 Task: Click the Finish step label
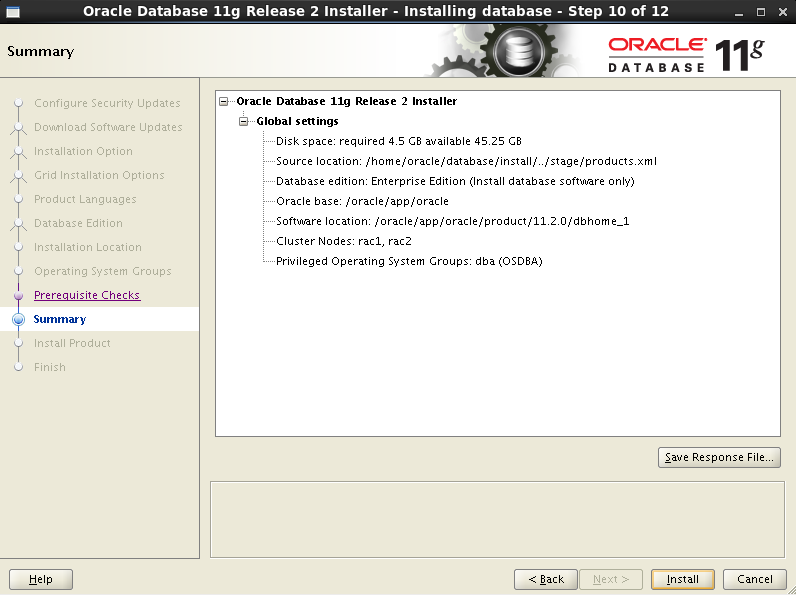coord(50,367)
